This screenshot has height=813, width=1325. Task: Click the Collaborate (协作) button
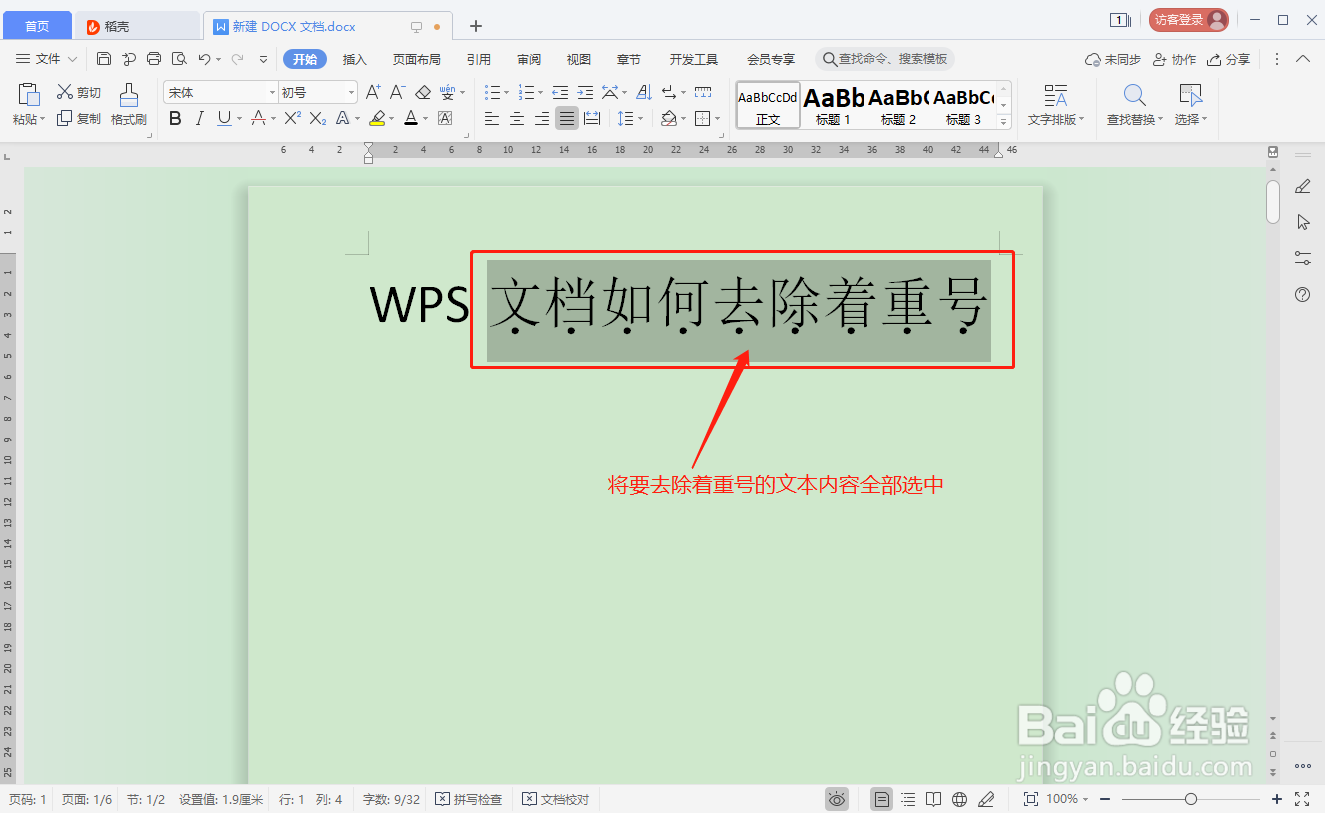(1175, 59)
